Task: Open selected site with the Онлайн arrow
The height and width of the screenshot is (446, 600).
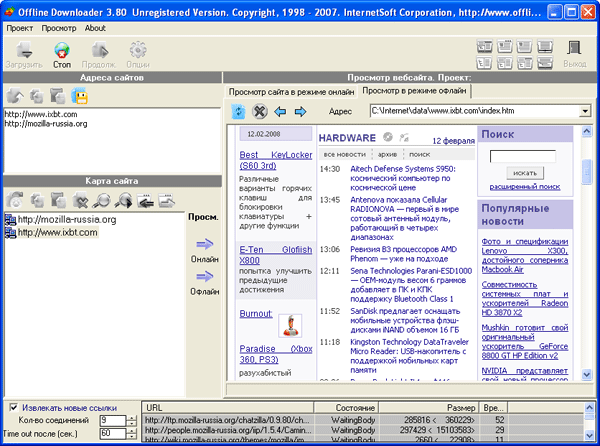Action: 205,244
